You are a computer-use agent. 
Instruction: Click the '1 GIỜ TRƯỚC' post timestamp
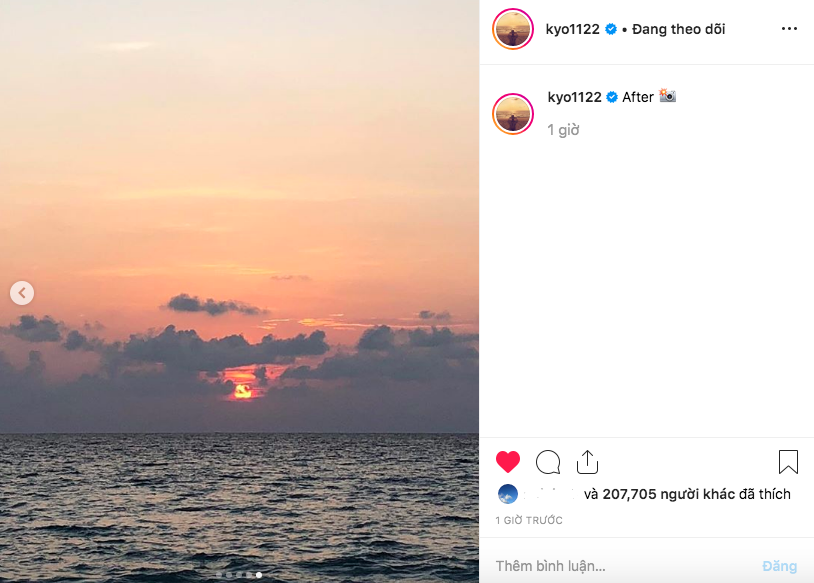pos(529,520)
